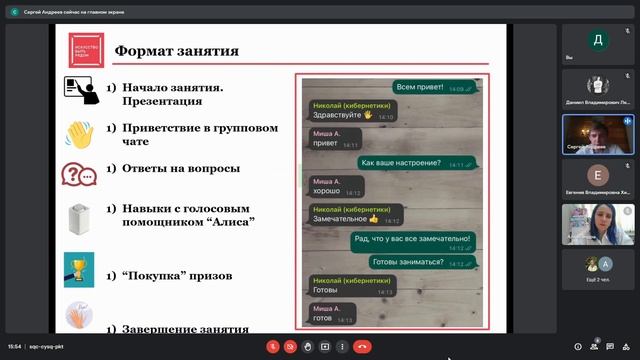Image resolution: width=640 pixels, height=360 pixels.
Task: Select Даниил Владимирович participant tile
Action: pos(598,89)
